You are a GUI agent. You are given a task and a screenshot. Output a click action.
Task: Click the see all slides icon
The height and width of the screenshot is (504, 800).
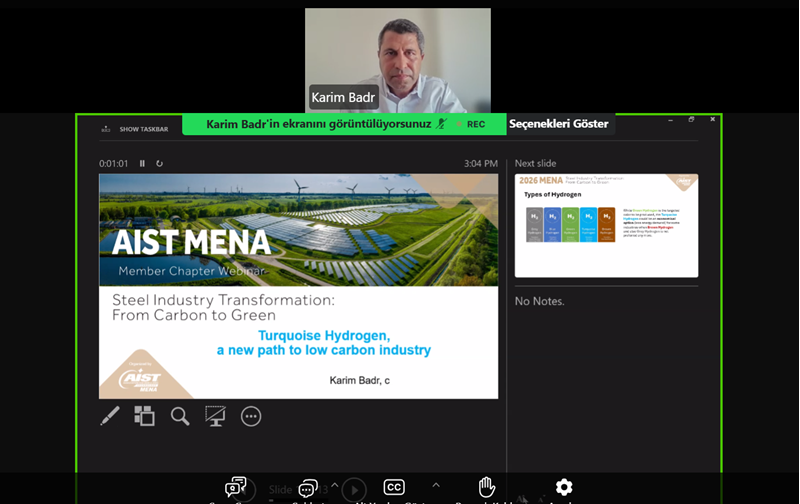pyautogui.click(x=144, y=416)
